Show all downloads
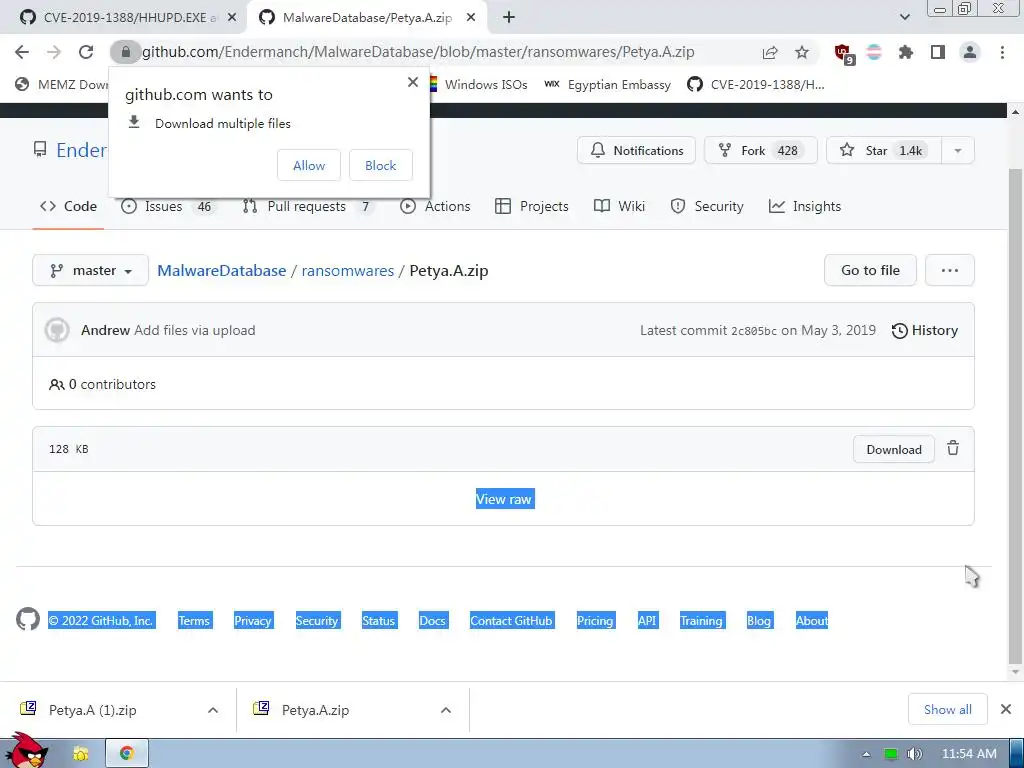The width and height of the screenshot is (1024, 768). pos(947,709)
